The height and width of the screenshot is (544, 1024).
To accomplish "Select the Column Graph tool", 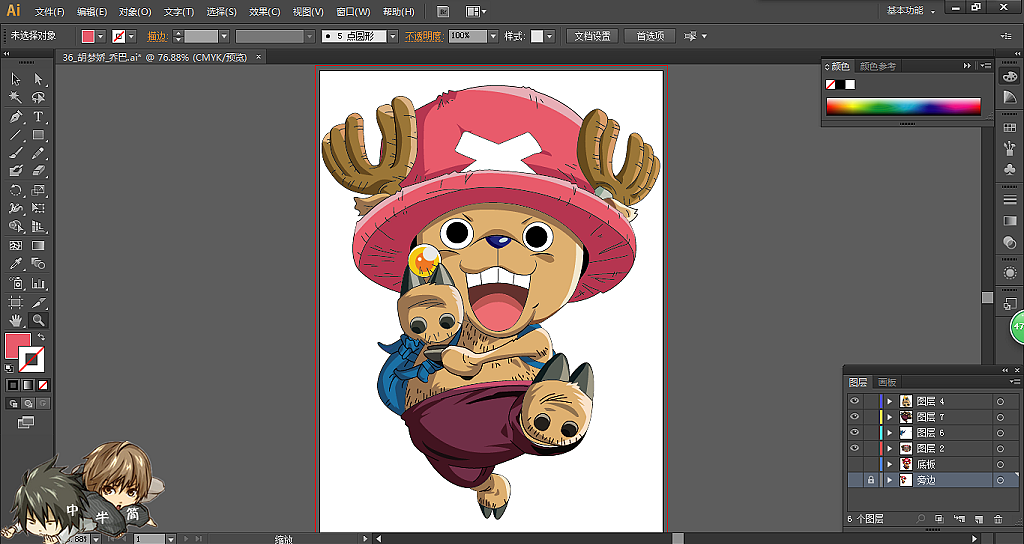I will coord(39,283).
